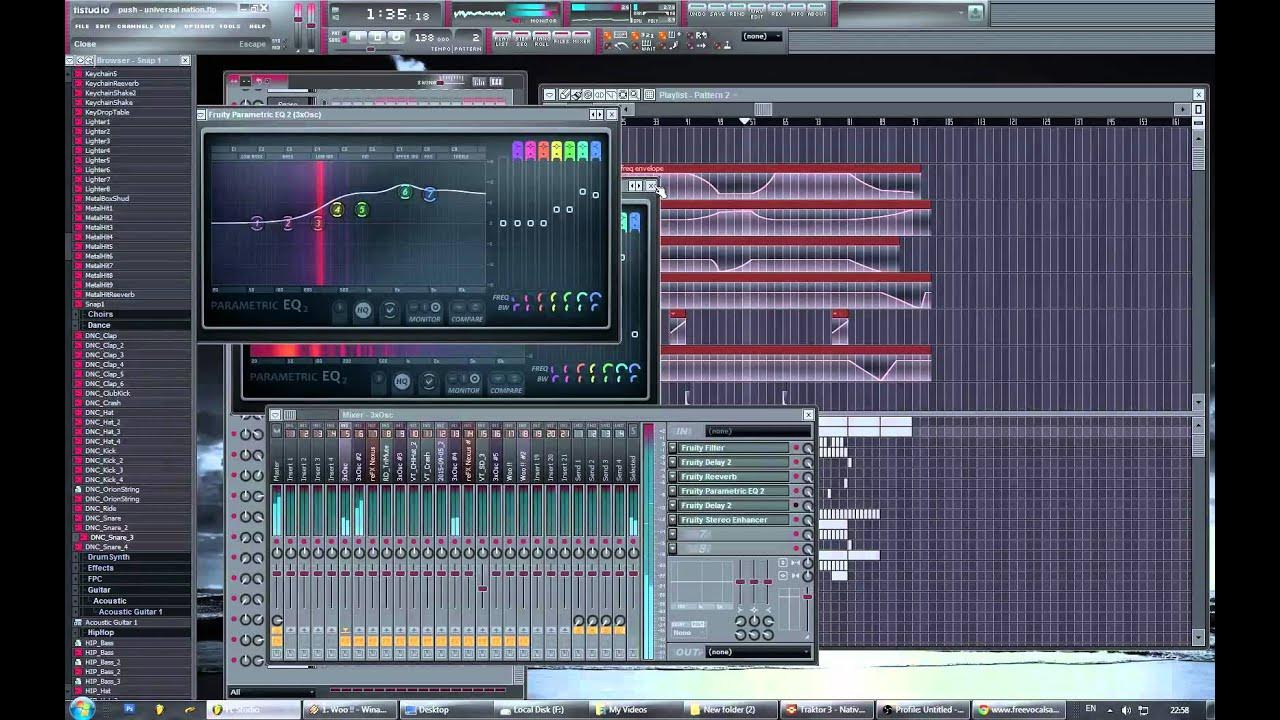The height and width of the screenshot is (720, 1280).
Task: Mute the 3xOsc mixer track LED
Action: point(345,541)
